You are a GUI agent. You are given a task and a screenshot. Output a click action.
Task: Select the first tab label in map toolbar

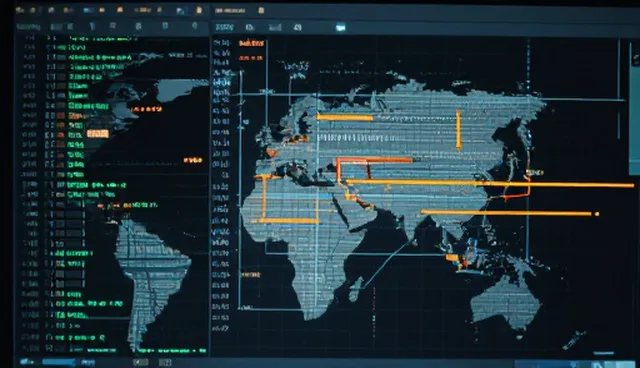point(224,27)
